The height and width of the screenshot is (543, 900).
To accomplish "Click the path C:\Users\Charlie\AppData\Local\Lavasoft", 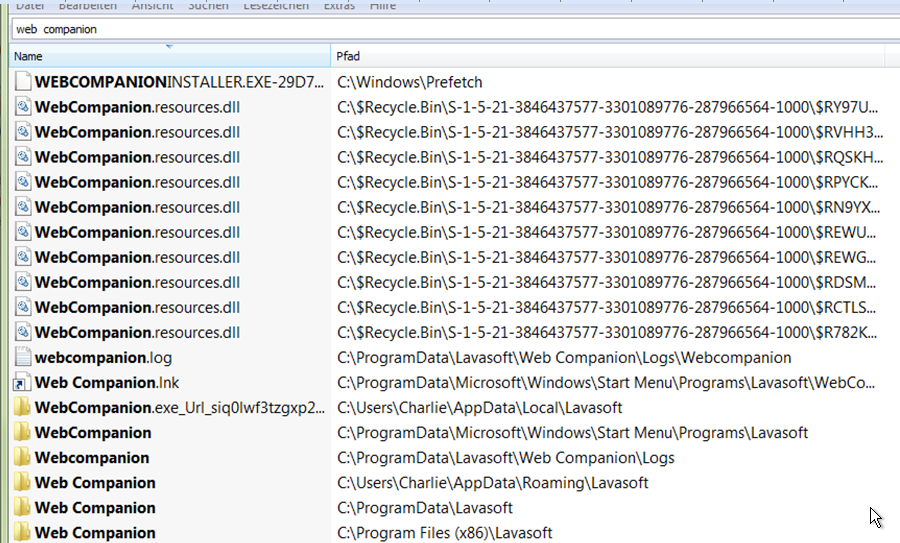I will point(480,408).
